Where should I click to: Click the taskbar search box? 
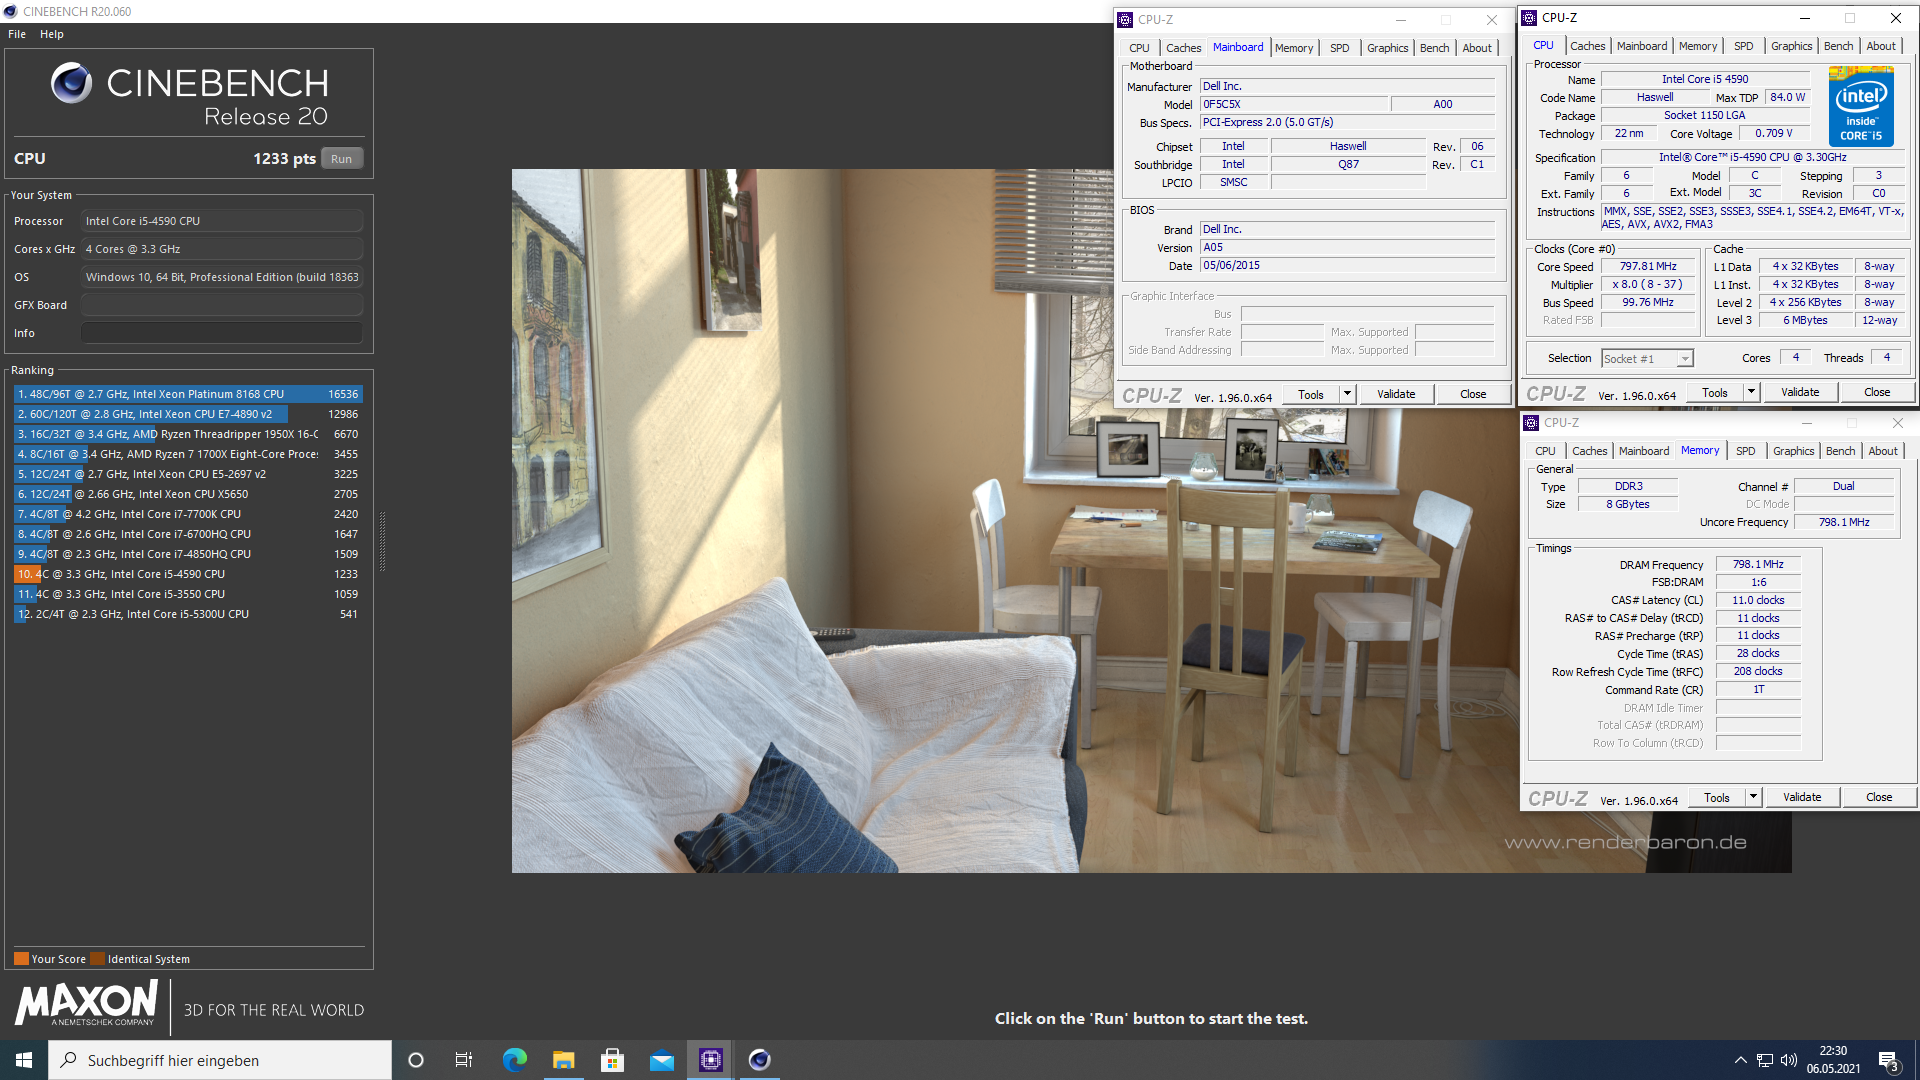[220, 1060]
